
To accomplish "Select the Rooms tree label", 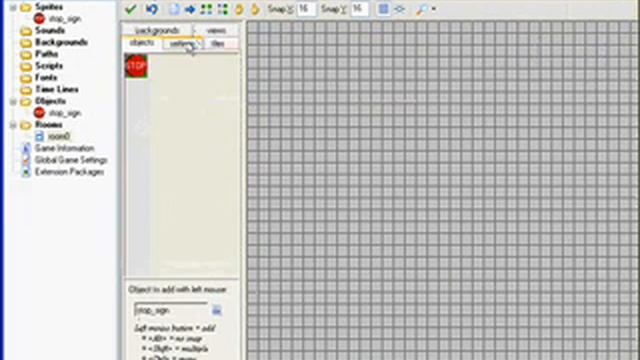I will coord(49,125).
